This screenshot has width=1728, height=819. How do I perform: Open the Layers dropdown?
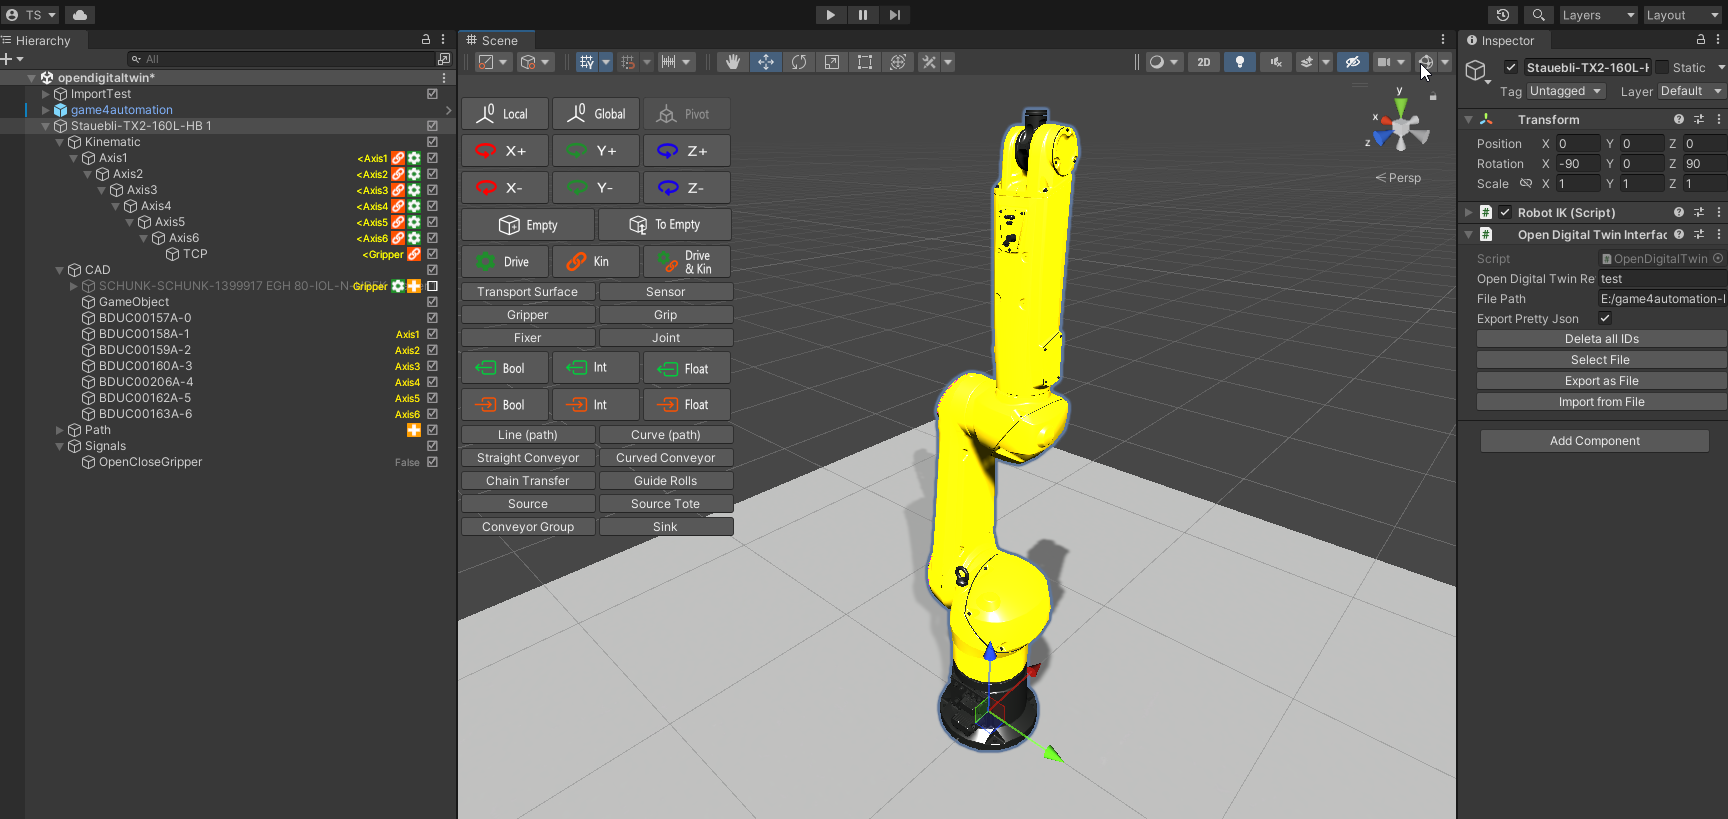click(x=1597, y=15)
